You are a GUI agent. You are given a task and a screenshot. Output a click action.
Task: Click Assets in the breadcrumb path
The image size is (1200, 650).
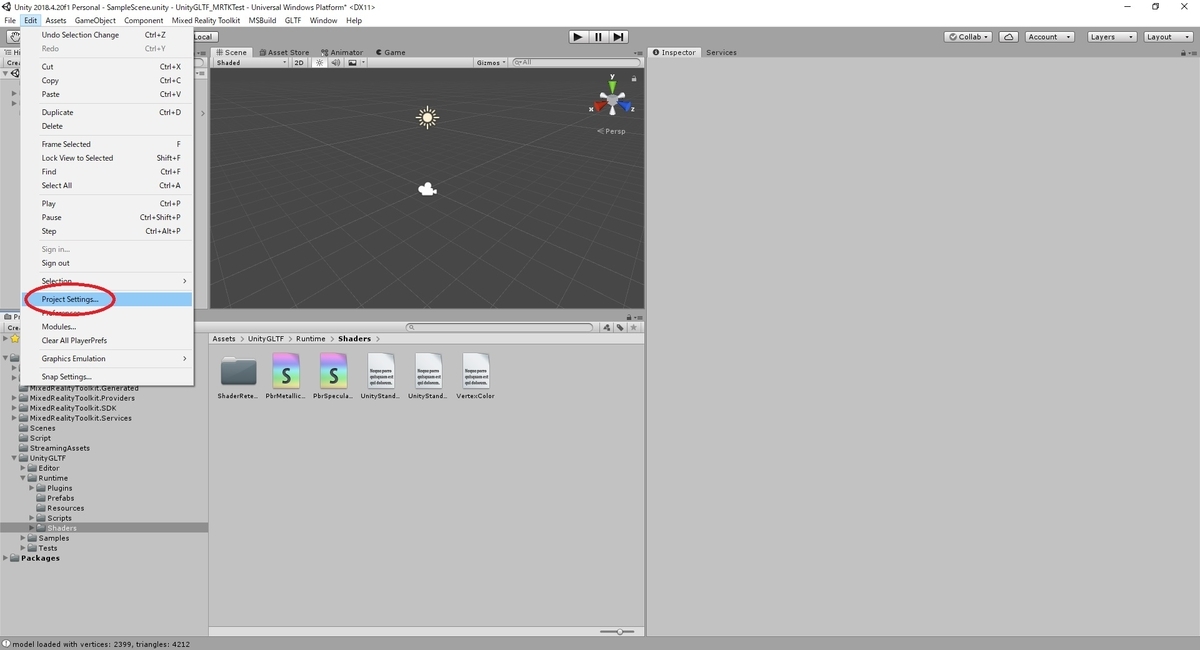point(224,339)
